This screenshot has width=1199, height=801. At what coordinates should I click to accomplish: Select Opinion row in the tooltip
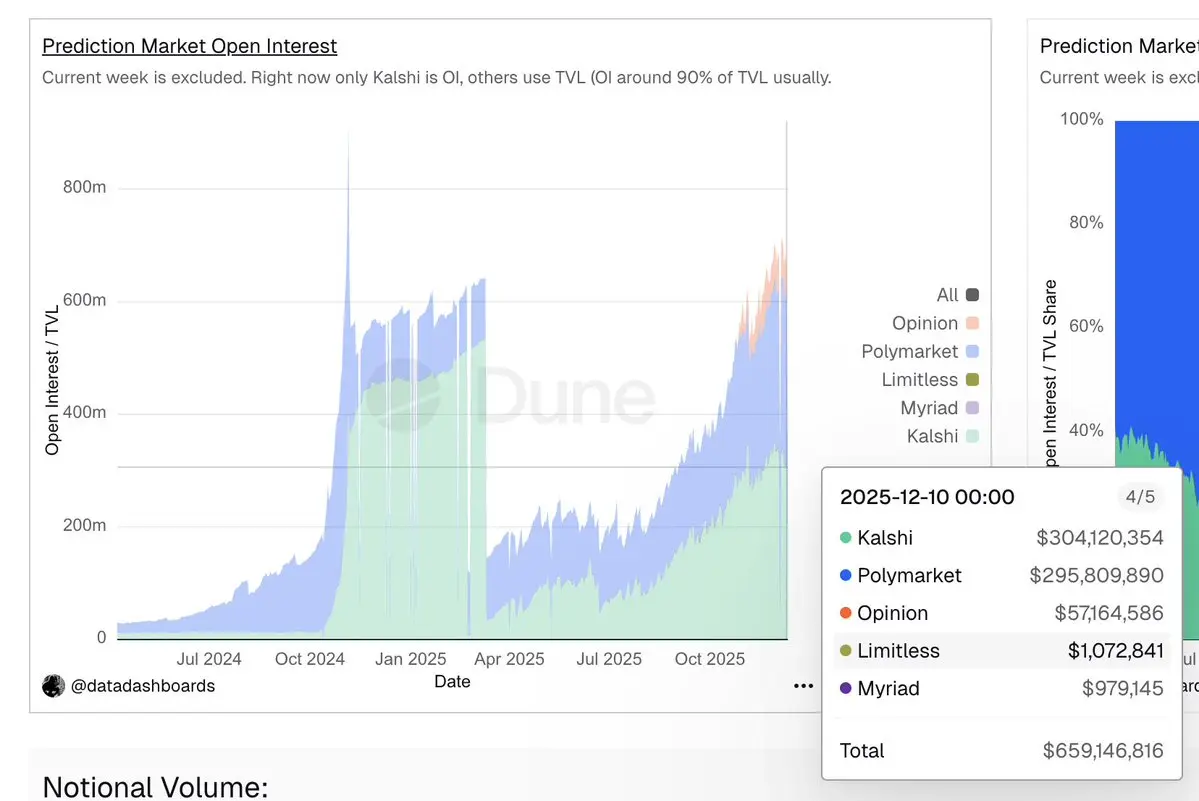pos(1002,613)
